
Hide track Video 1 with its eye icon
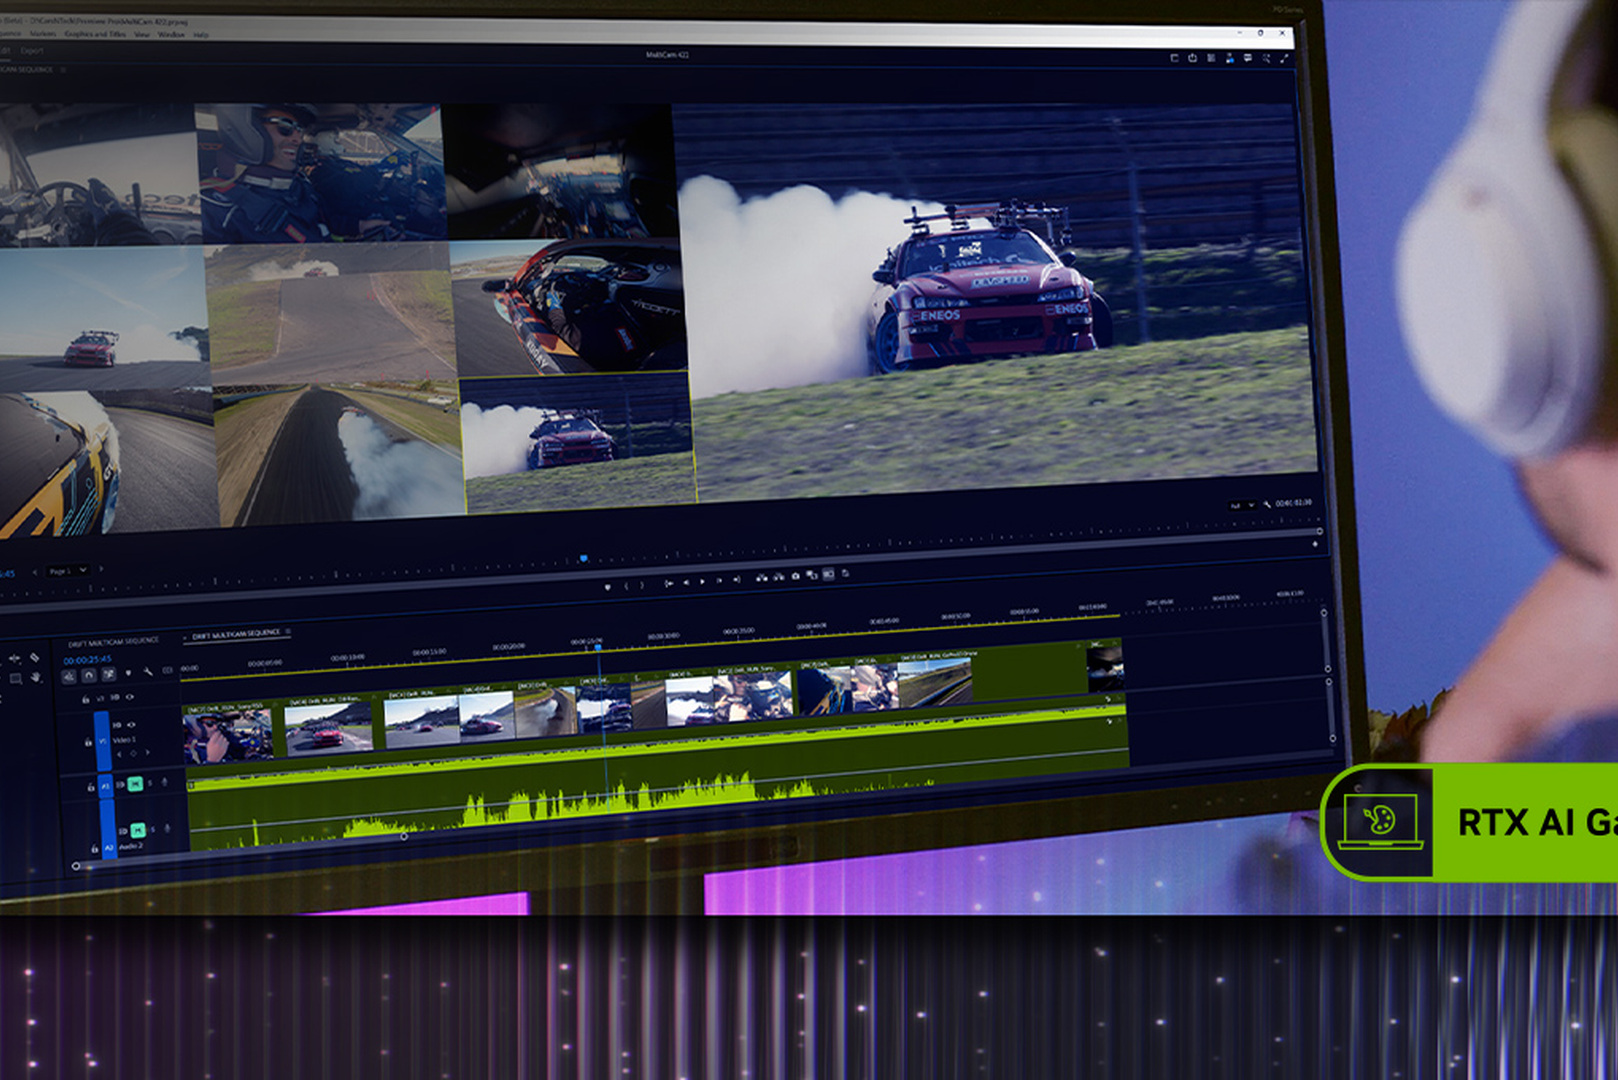pos(131,725)
